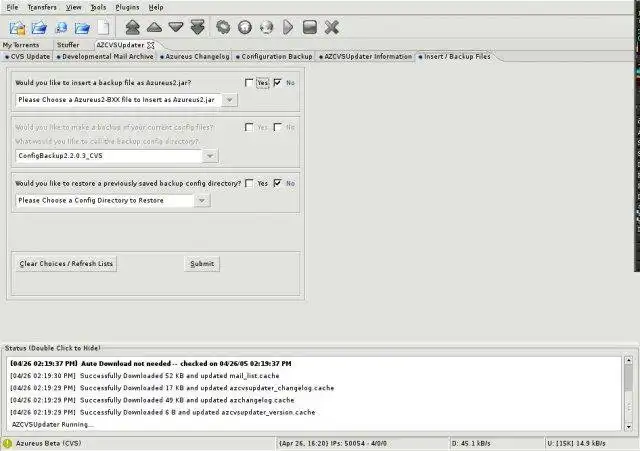Click status log scrollbar up arrow
This screenshot has width=640, height=451.
tap(629, 360)
